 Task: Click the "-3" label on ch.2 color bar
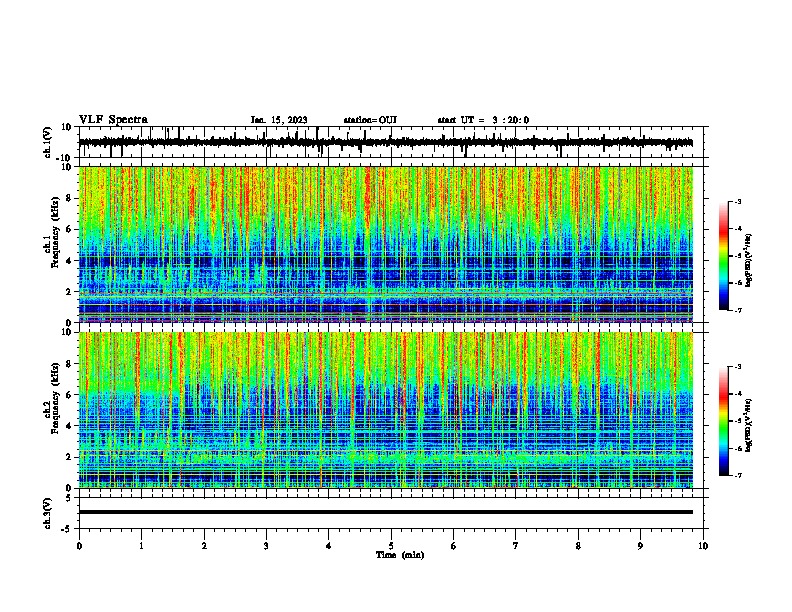click(737, 367)
